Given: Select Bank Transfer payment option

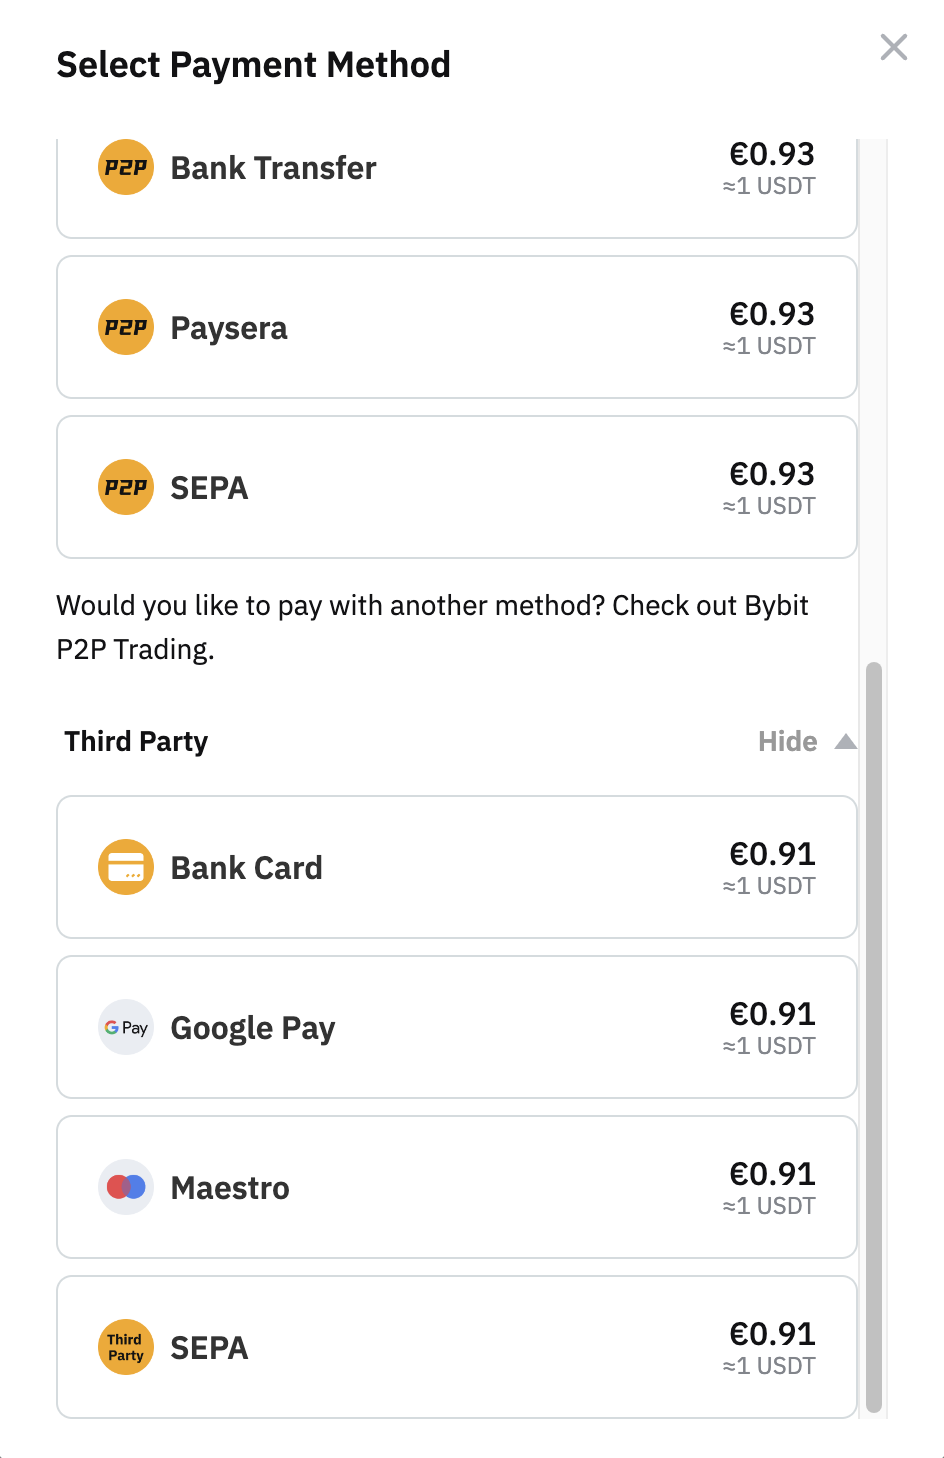Looking at the screenshot, I should [457, 188].
